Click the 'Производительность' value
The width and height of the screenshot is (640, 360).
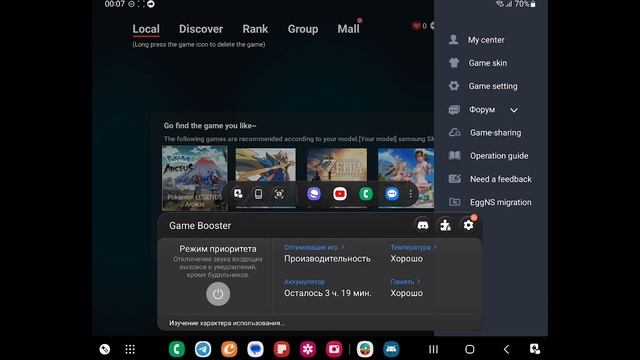click(x=327, y=258)
